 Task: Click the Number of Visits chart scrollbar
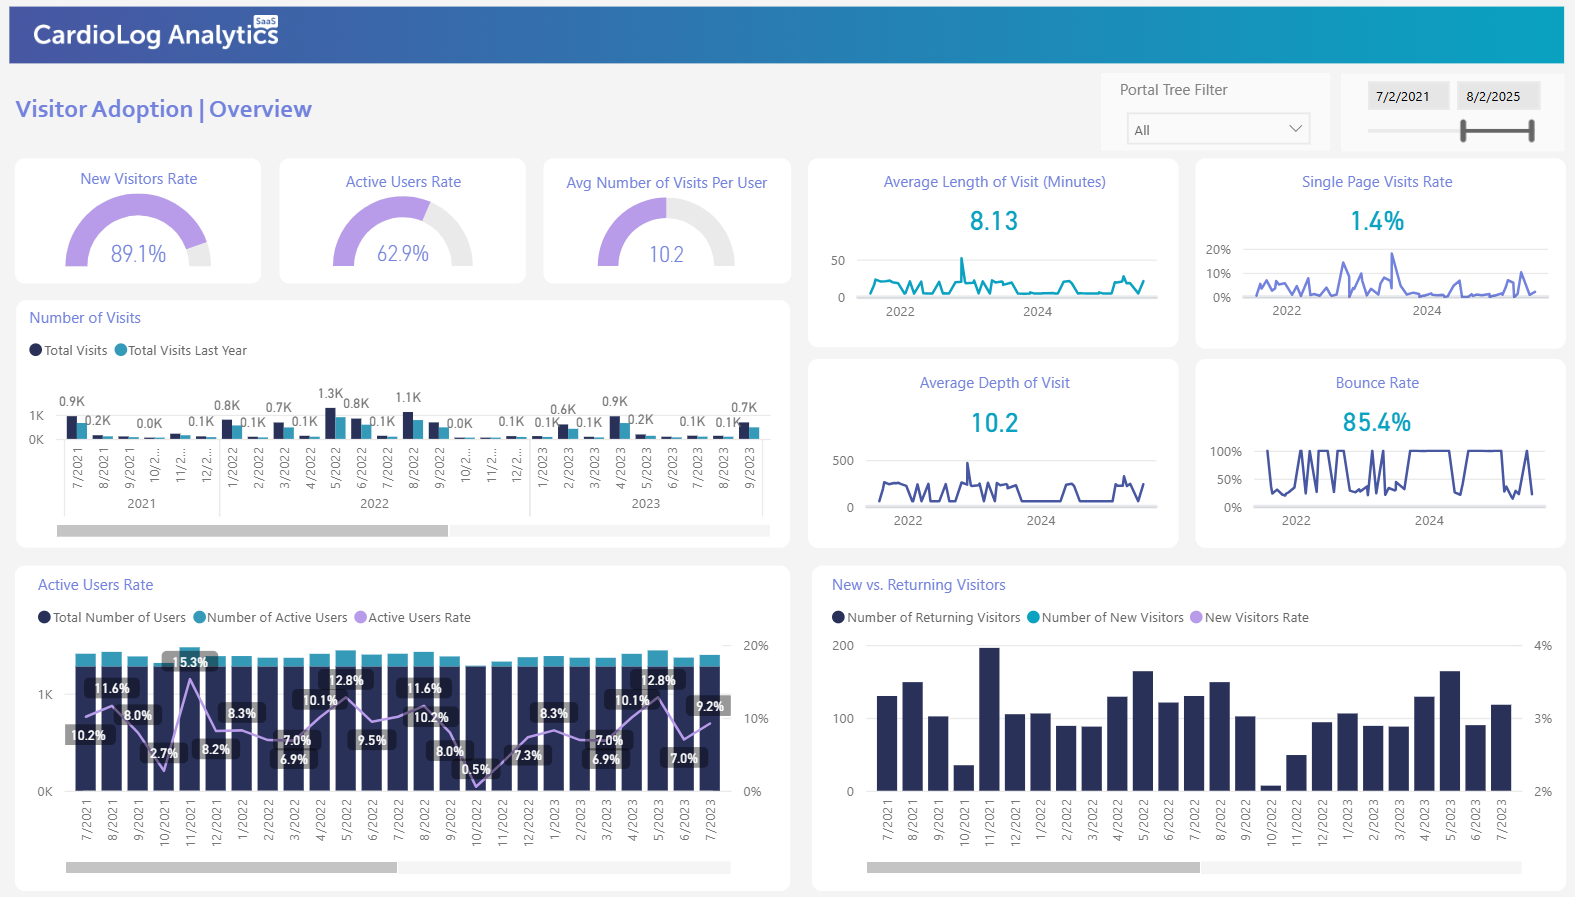point(253,531)
